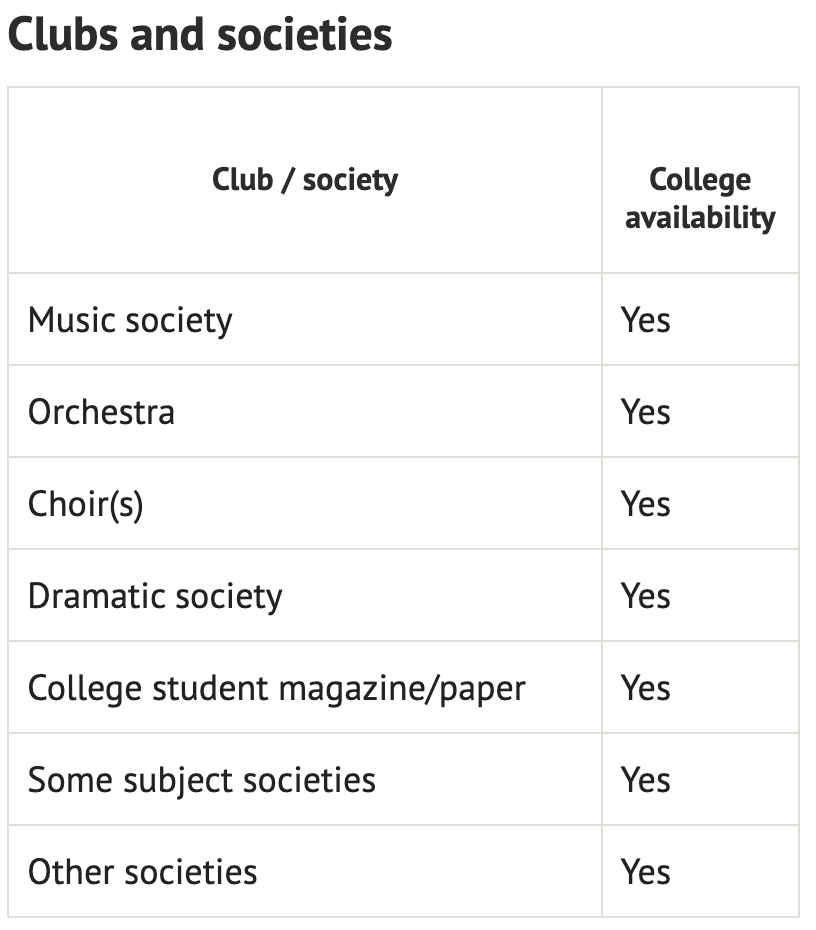816x930 pixels.
Task: Select Yes value for College student magazine/paper
Action: 645,688
